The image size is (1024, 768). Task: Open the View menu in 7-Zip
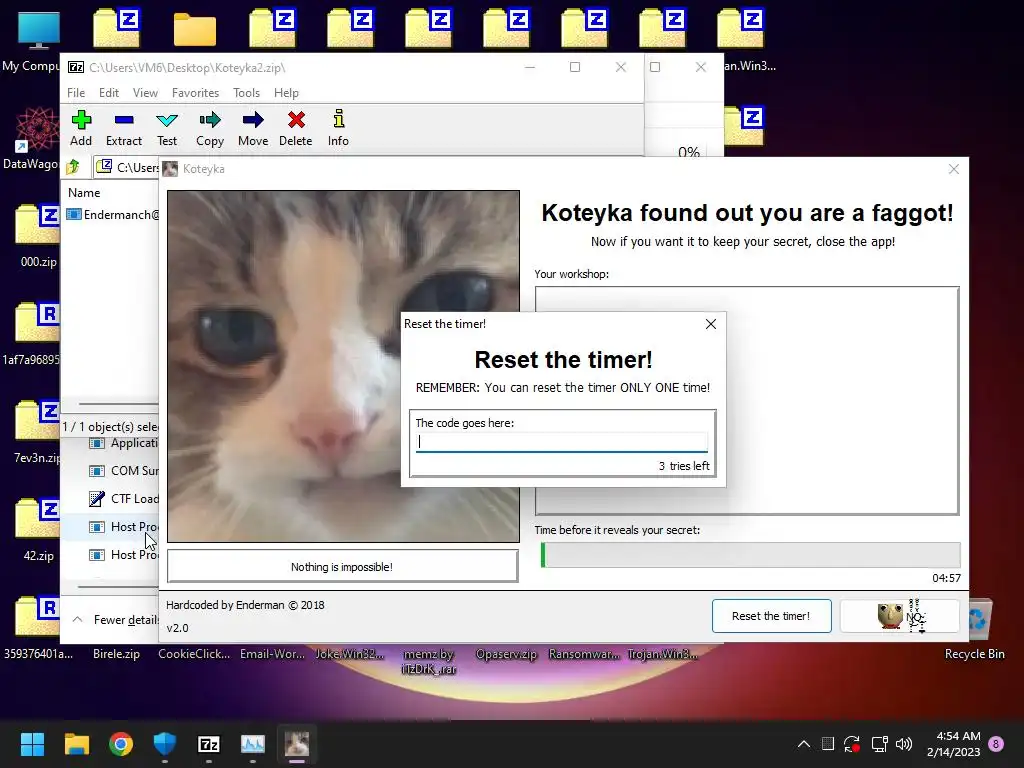(145, 93)
